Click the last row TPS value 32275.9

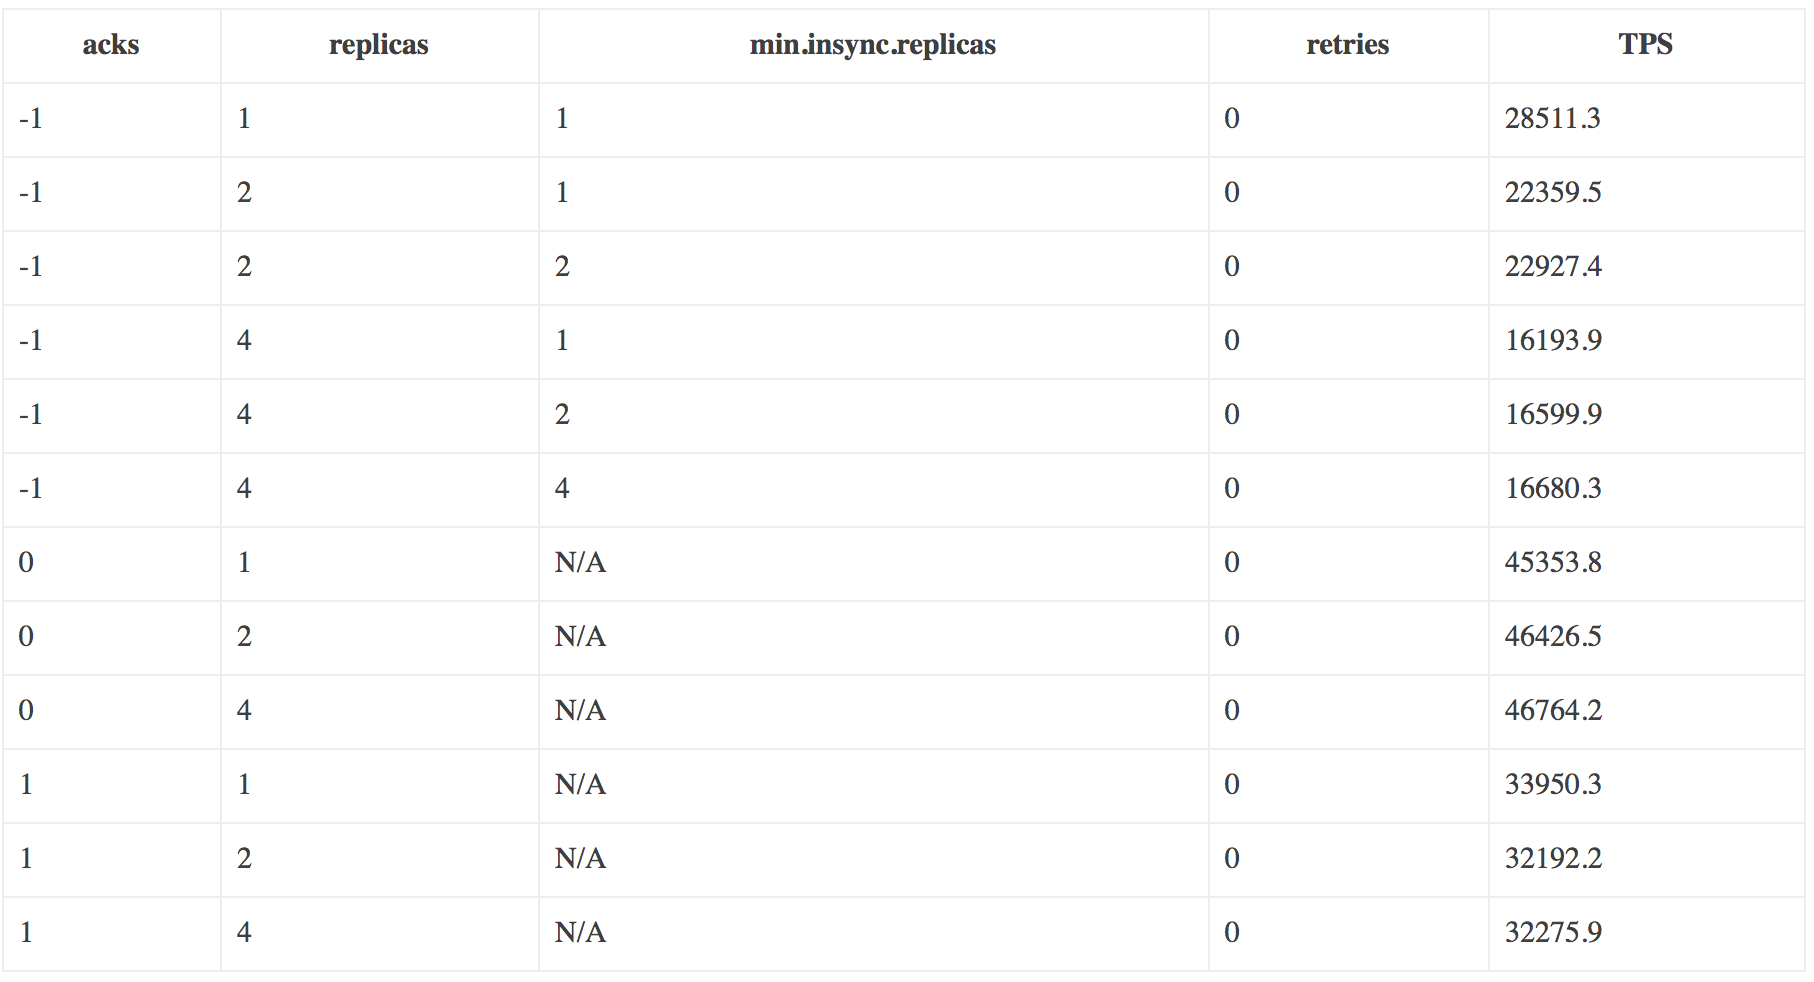[x=1553, y=933]
